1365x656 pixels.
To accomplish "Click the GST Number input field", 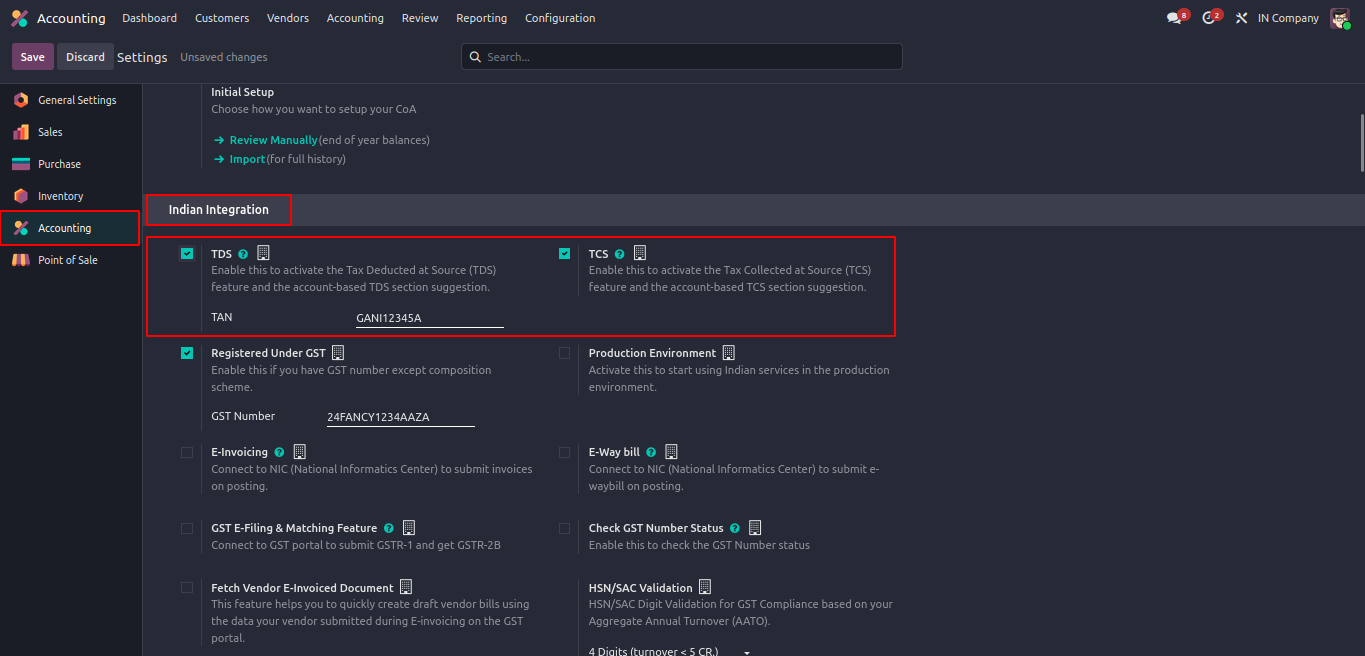I will 400,417.
